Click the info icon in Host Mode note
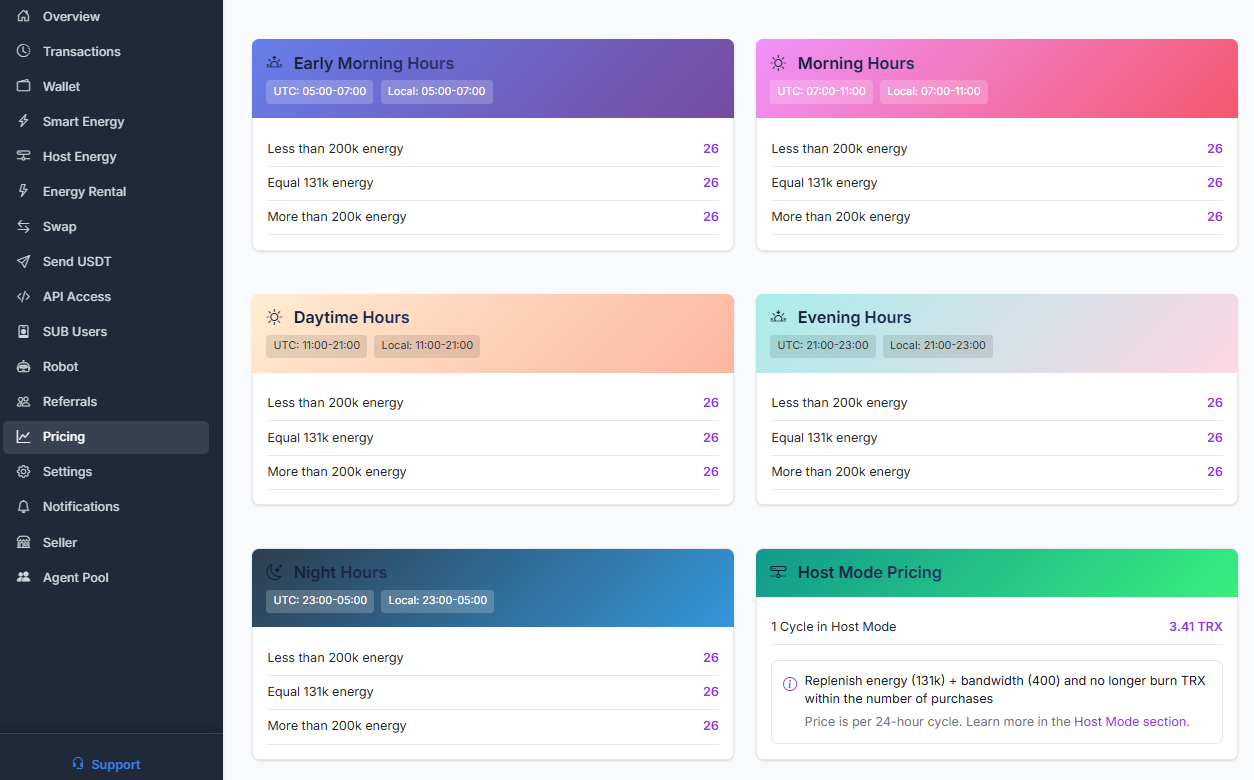Viewport: 1254px width, 780px height. pos(789,684)
